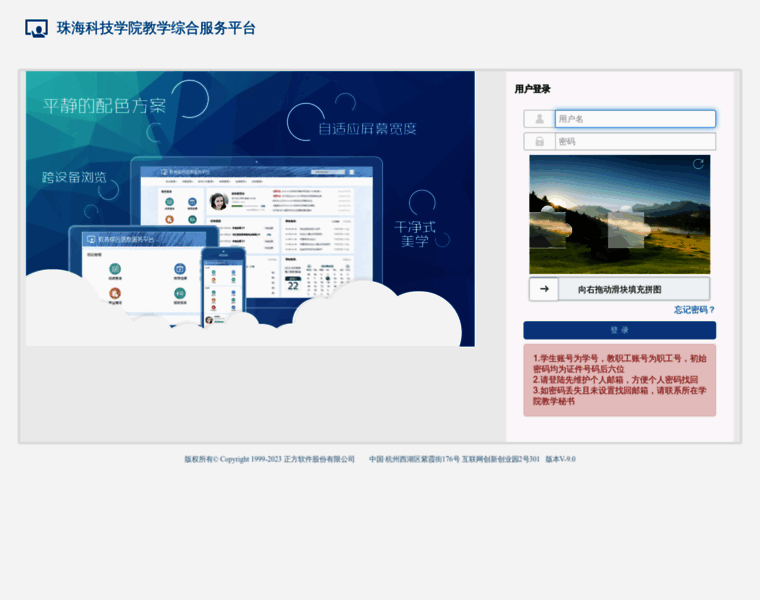Click the captcha puzzle landscape image
Image resolution: width=760 pixels, height=600 pixels.
[619, 215]
